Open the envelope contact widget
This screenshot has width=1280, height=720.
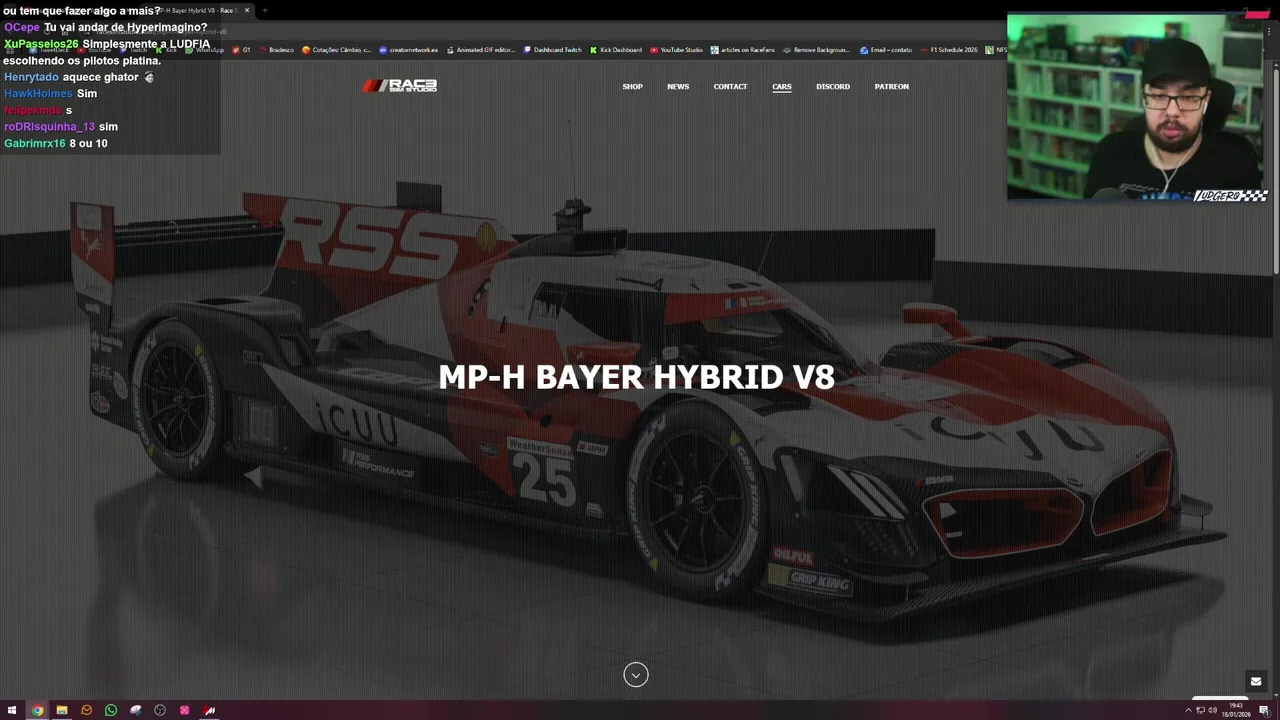pyautogui.click(x=1256, y=682)
